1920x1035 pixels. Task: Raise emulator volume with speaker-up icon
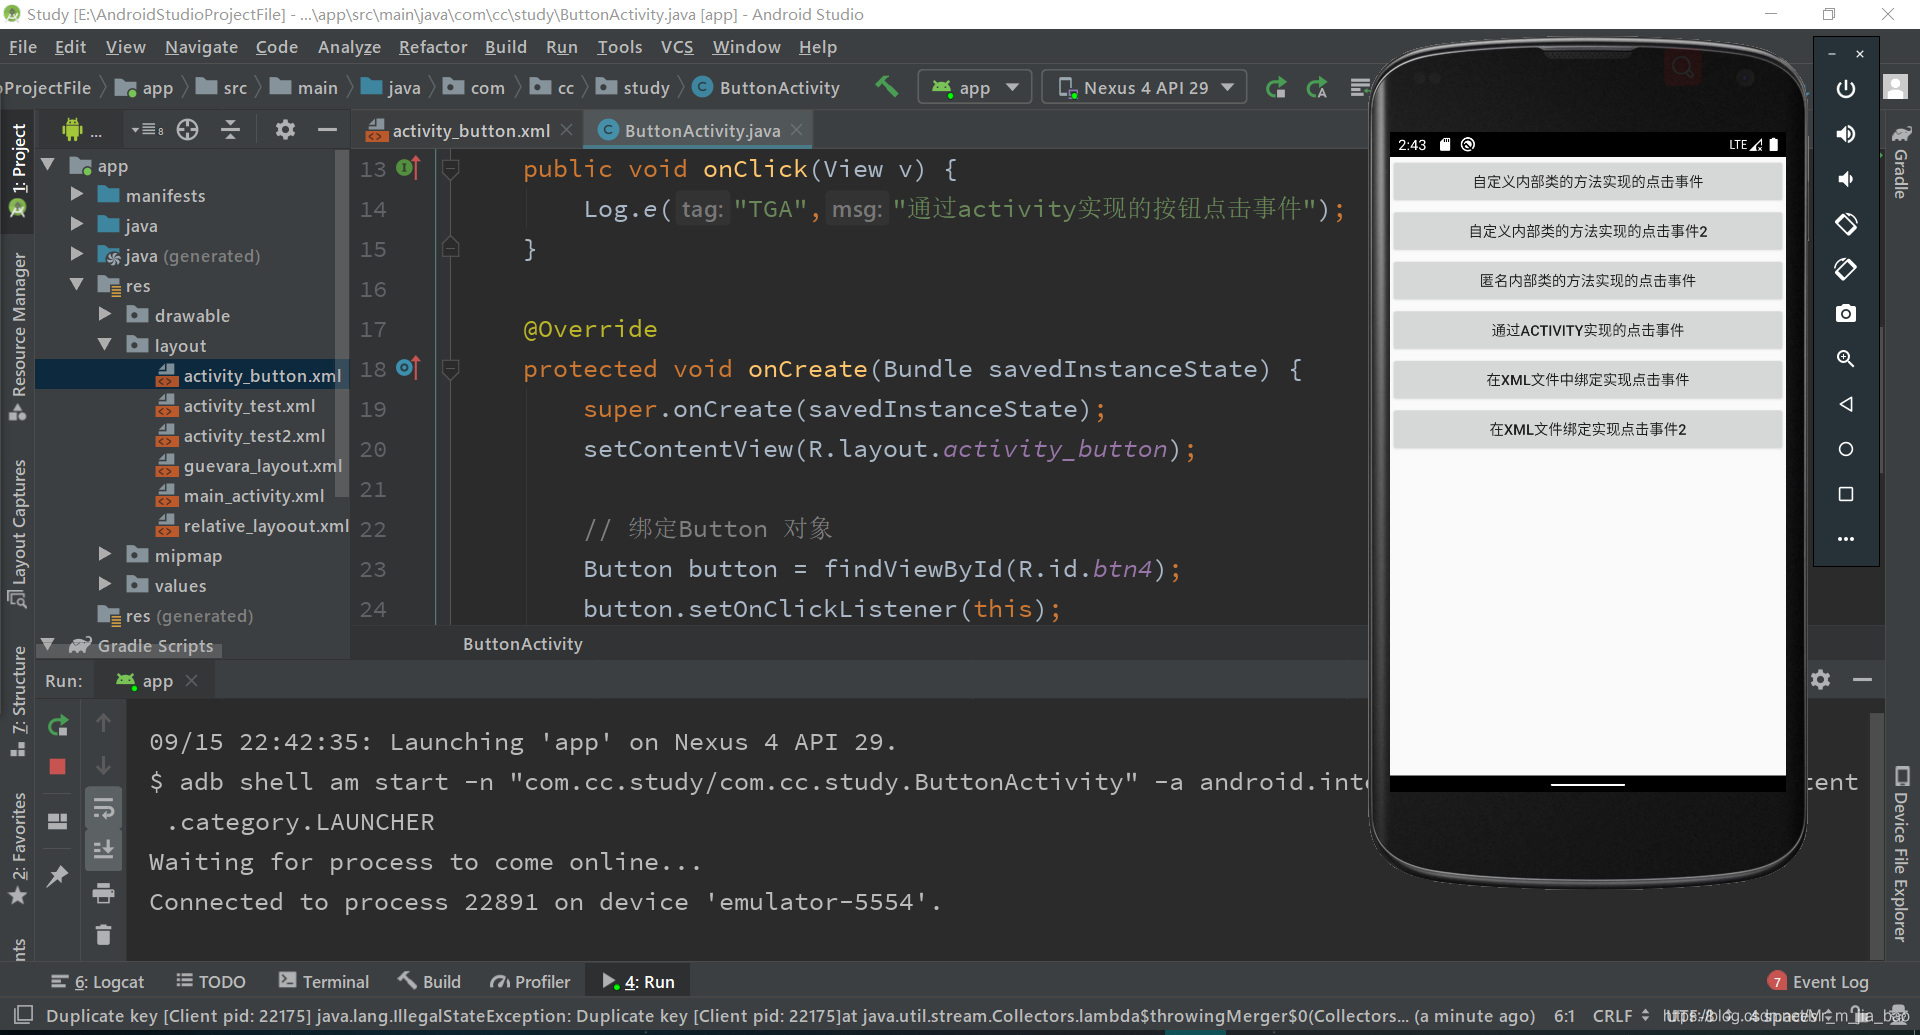pyautogui.click(x=1846, y=134)
